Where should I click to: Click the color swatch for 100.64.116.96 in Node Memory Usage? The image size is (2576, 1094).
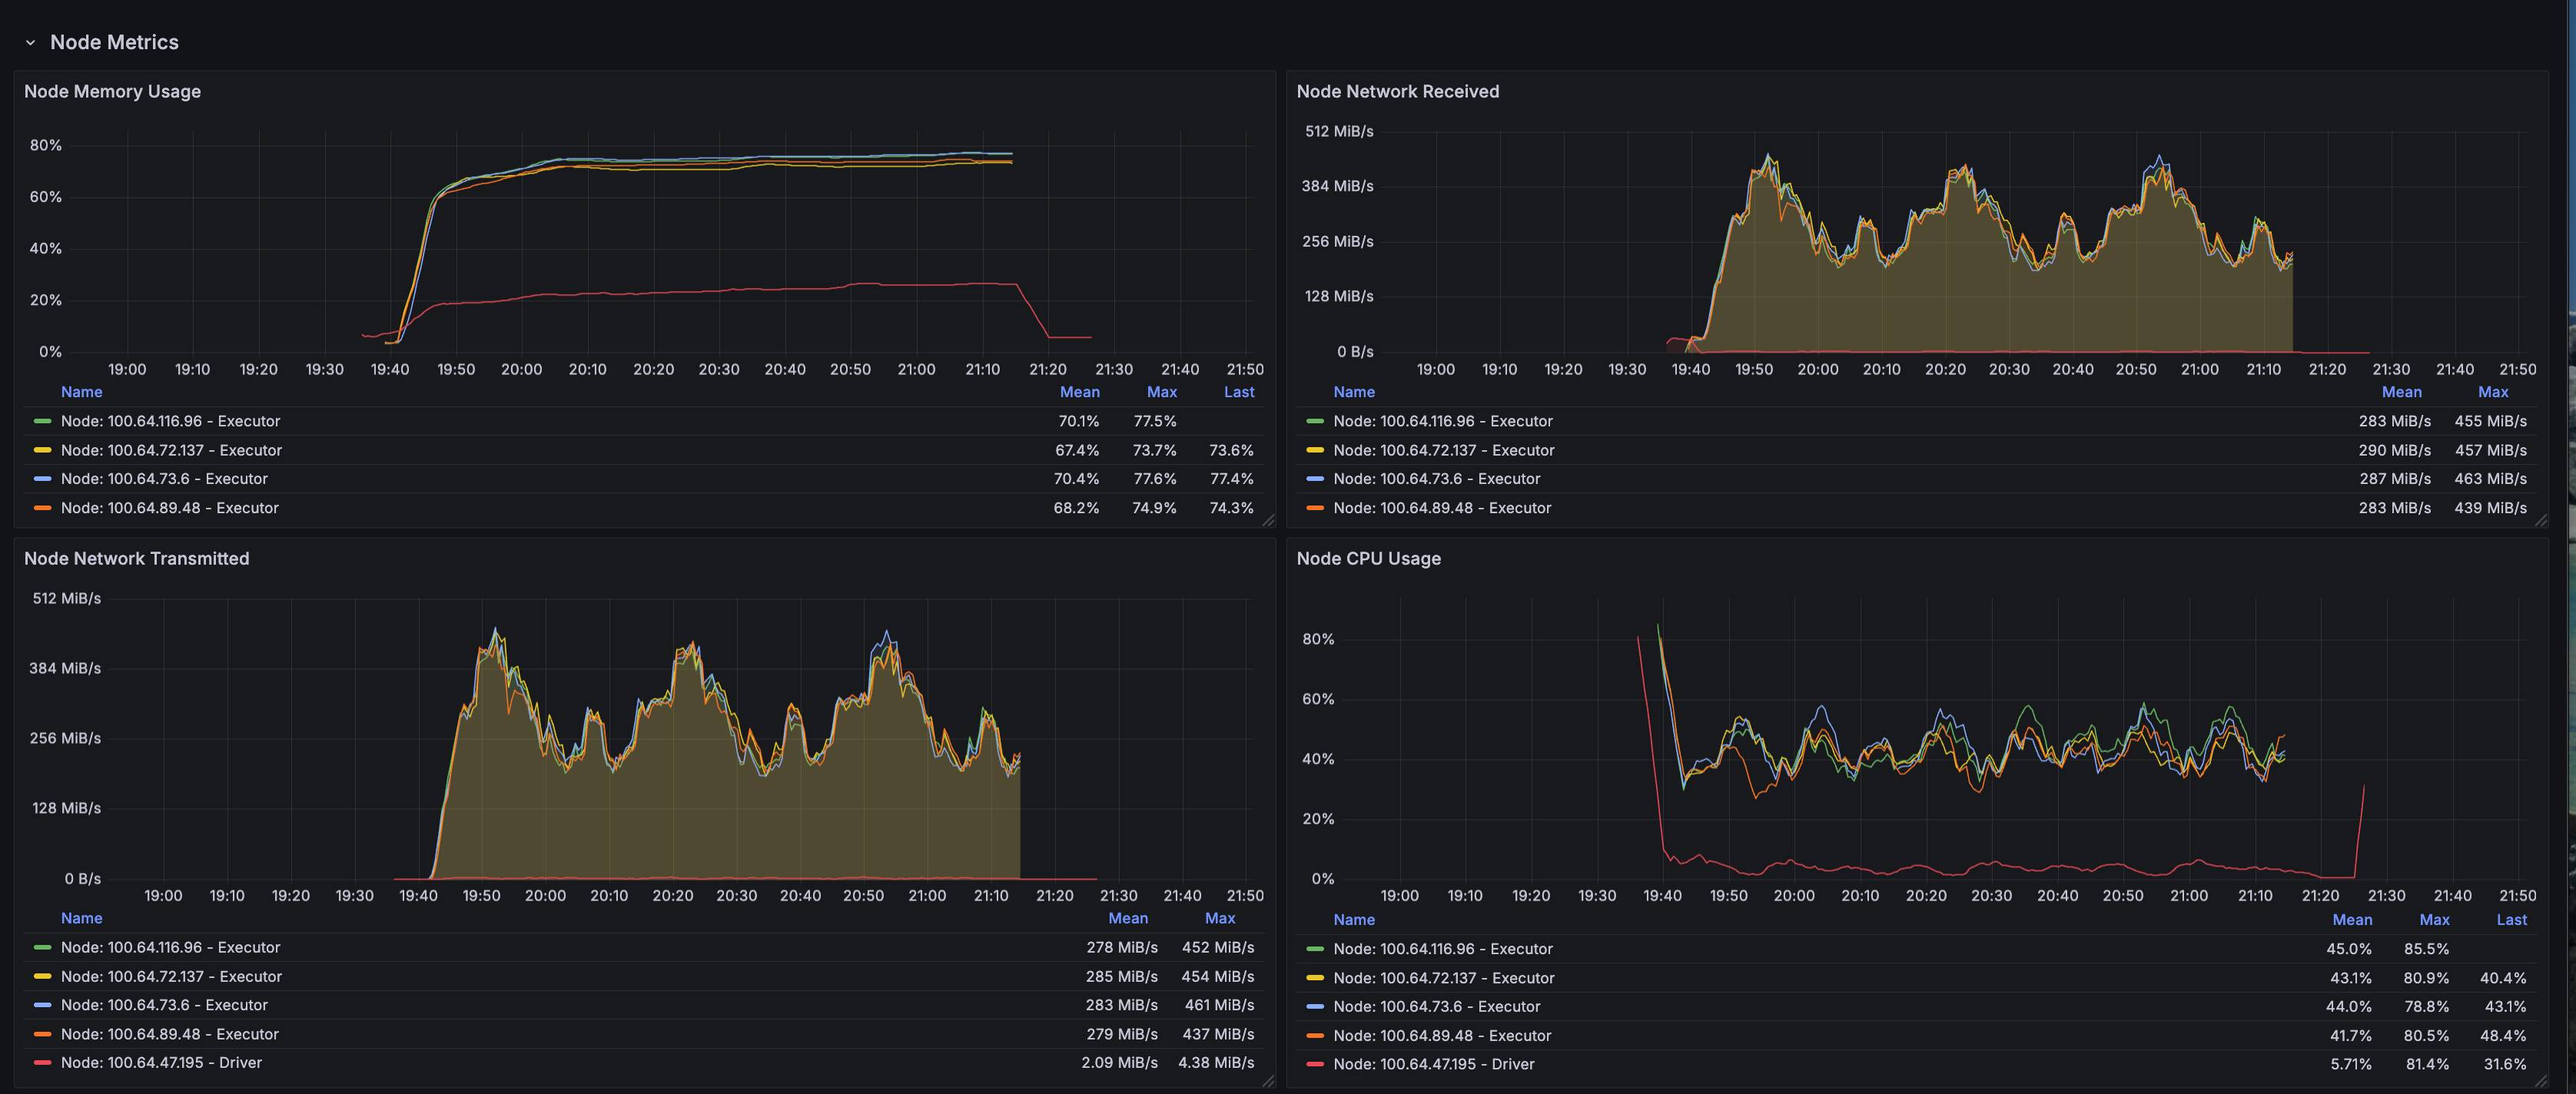pos(42,421)
